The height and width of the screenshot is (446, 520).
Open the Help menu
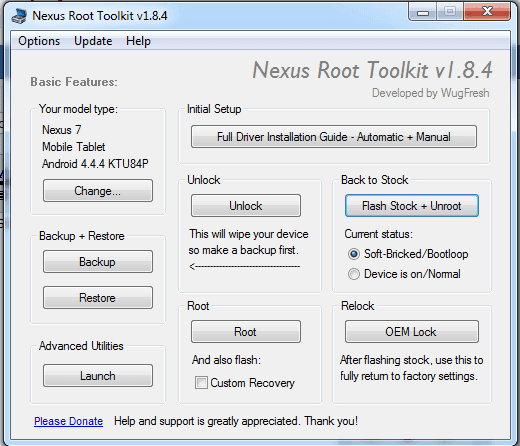[x=138, y=41]
